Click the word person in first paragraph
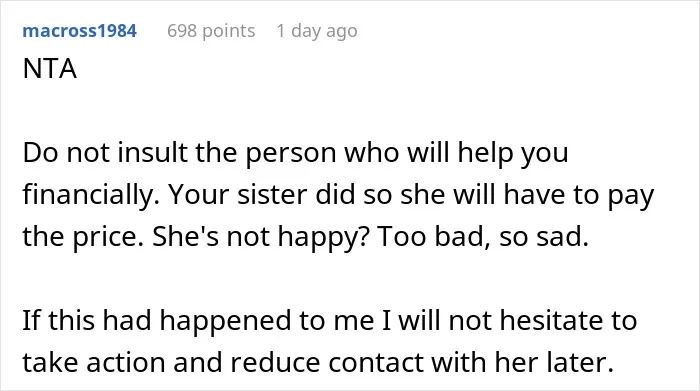This screenshot has width=700, height=391. [291, 154]
